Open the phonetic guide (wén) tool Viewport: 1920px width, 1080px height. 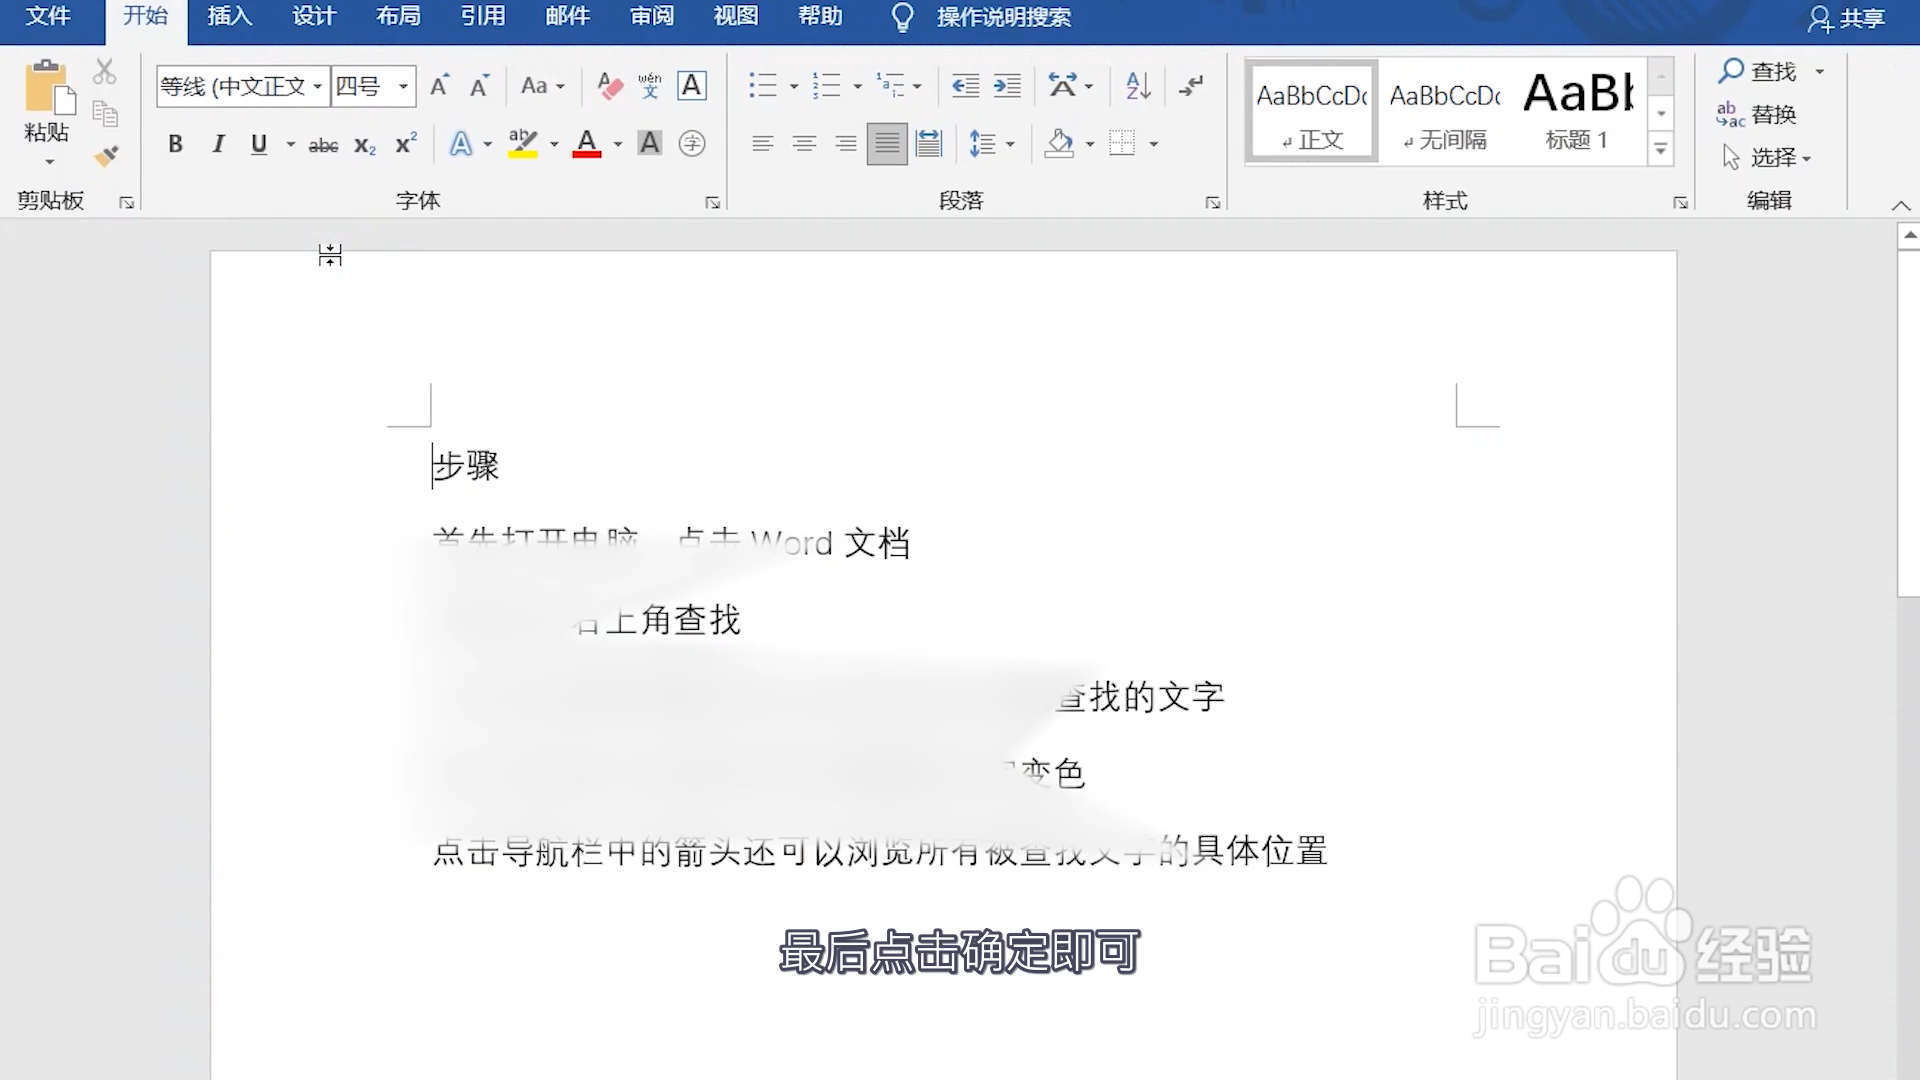pyautogui.click(x=650, y=86)
